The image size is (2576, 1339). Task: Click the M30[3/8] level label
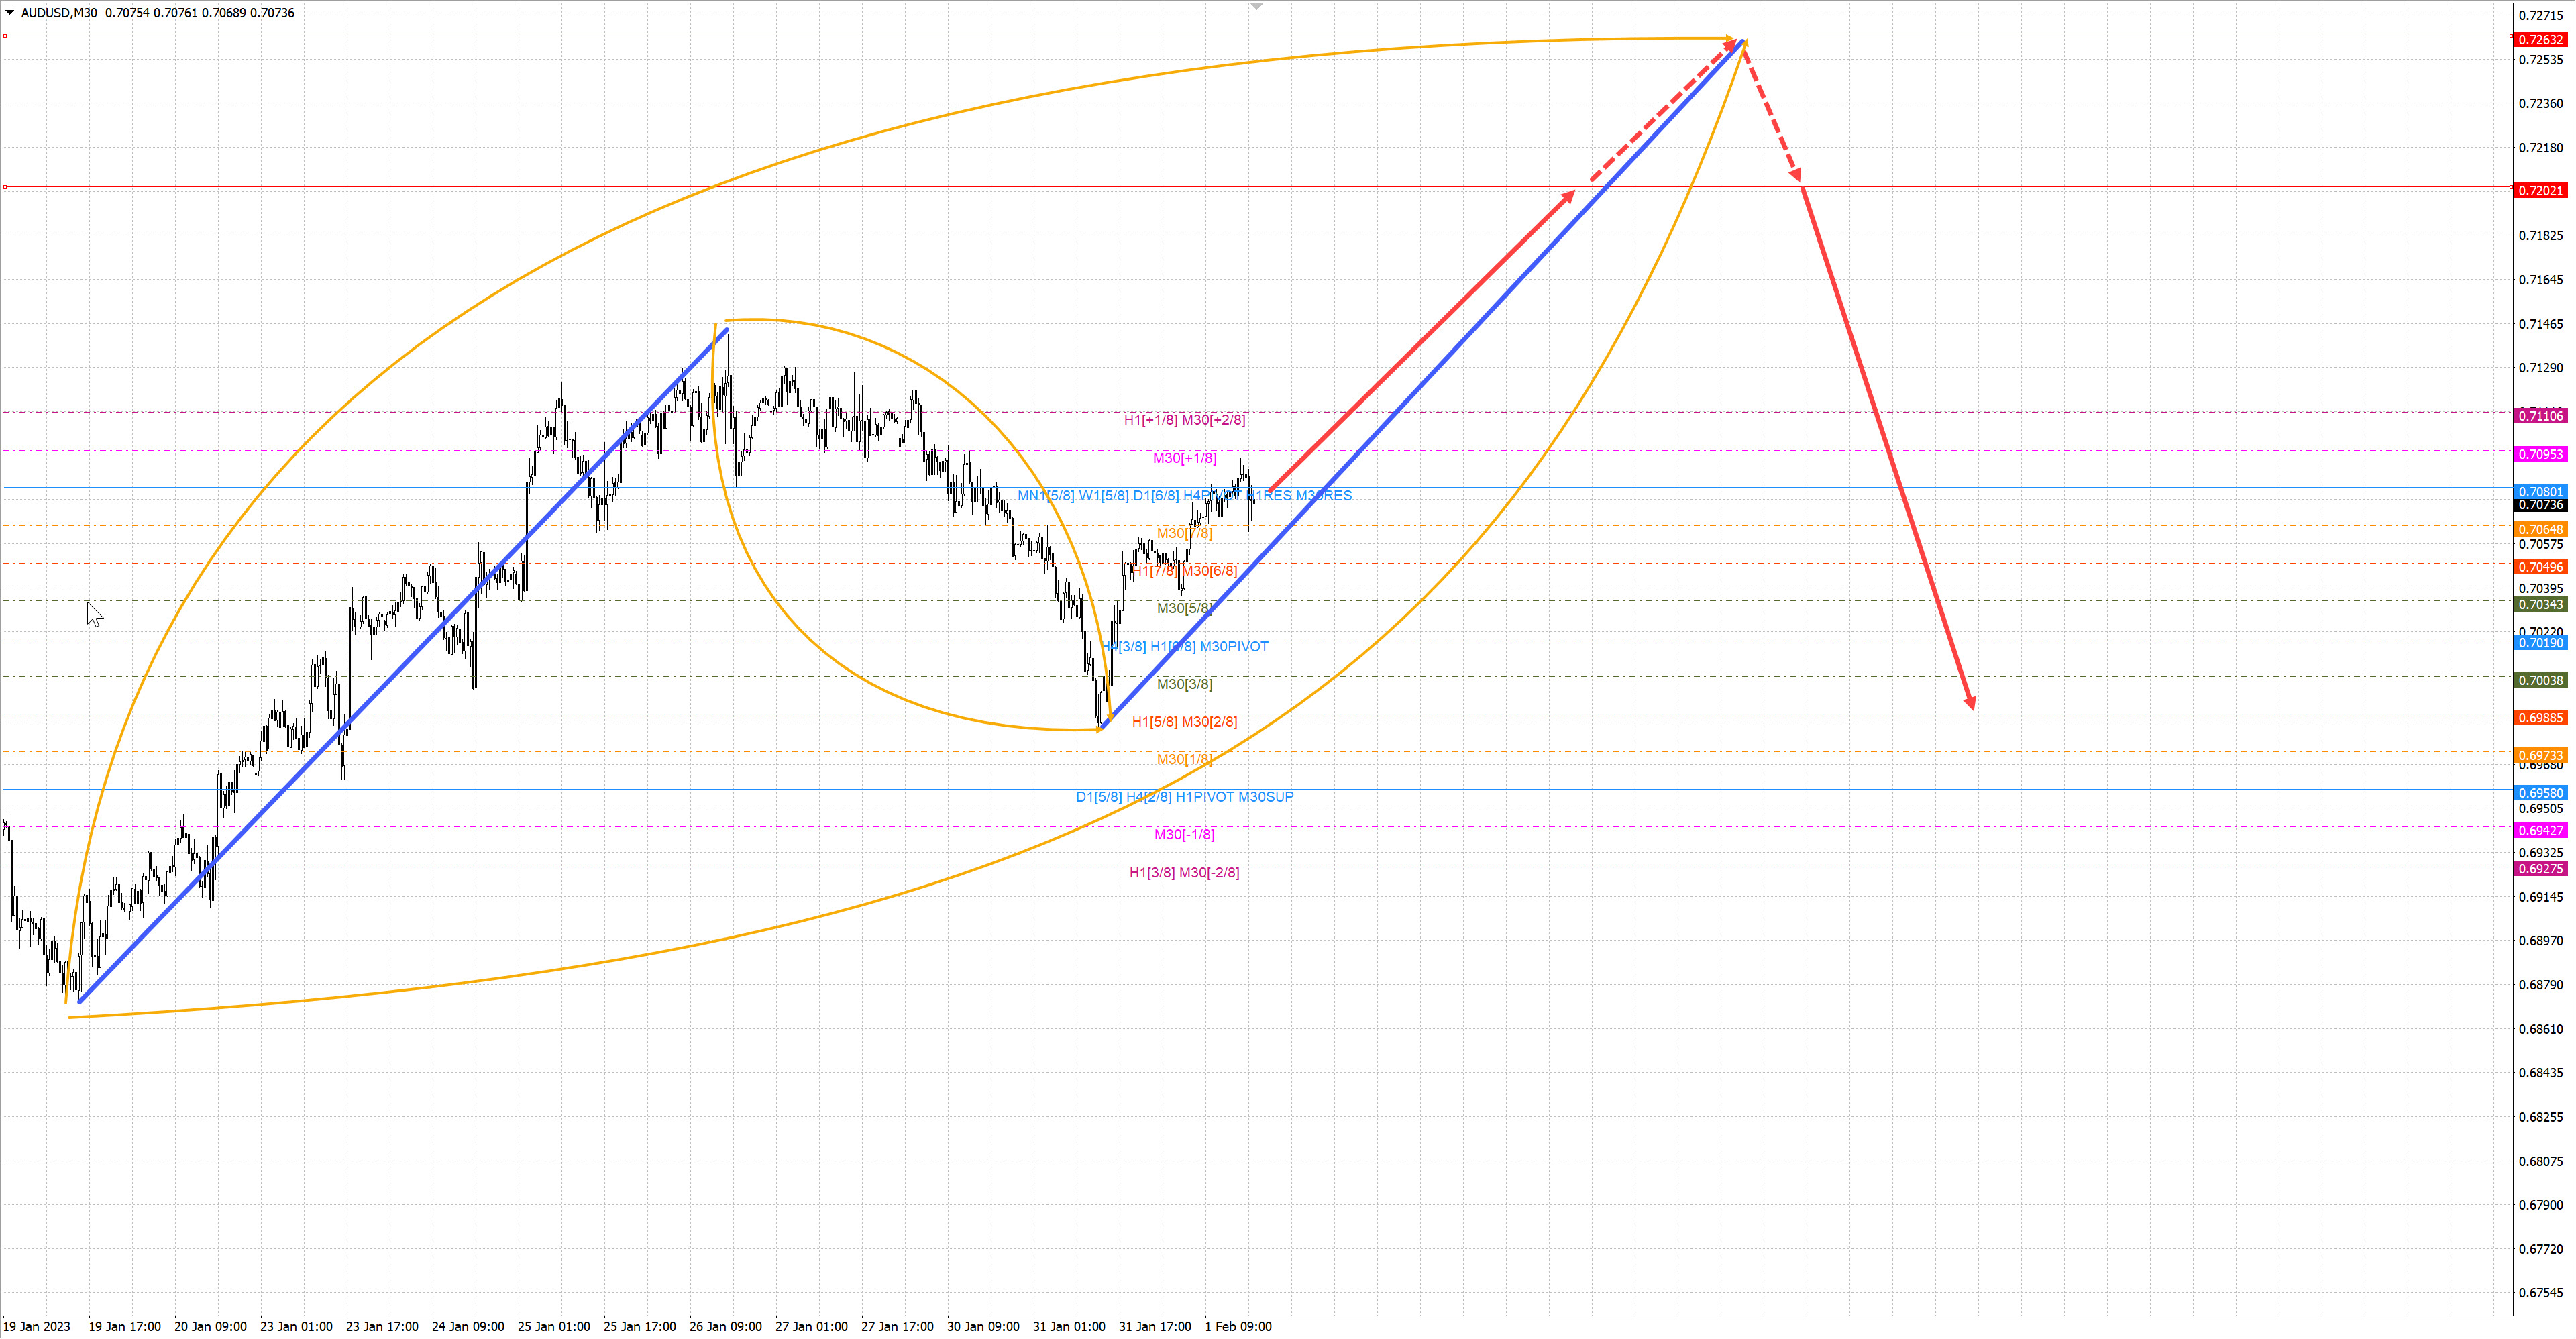point(1184,684)
